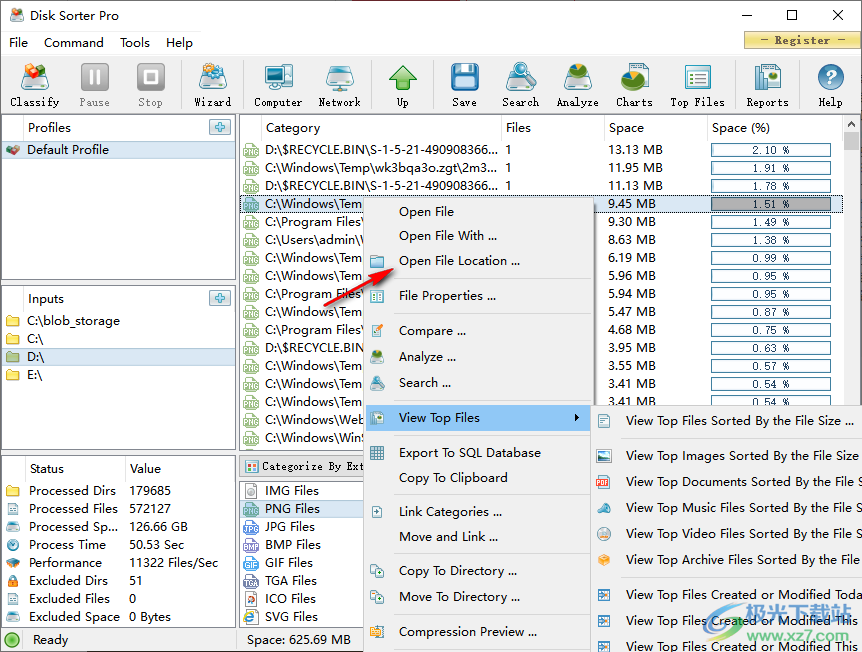Select the D:\ input folder
The height and width of the screenshot is (652, 862).
(x=119, y=357)
